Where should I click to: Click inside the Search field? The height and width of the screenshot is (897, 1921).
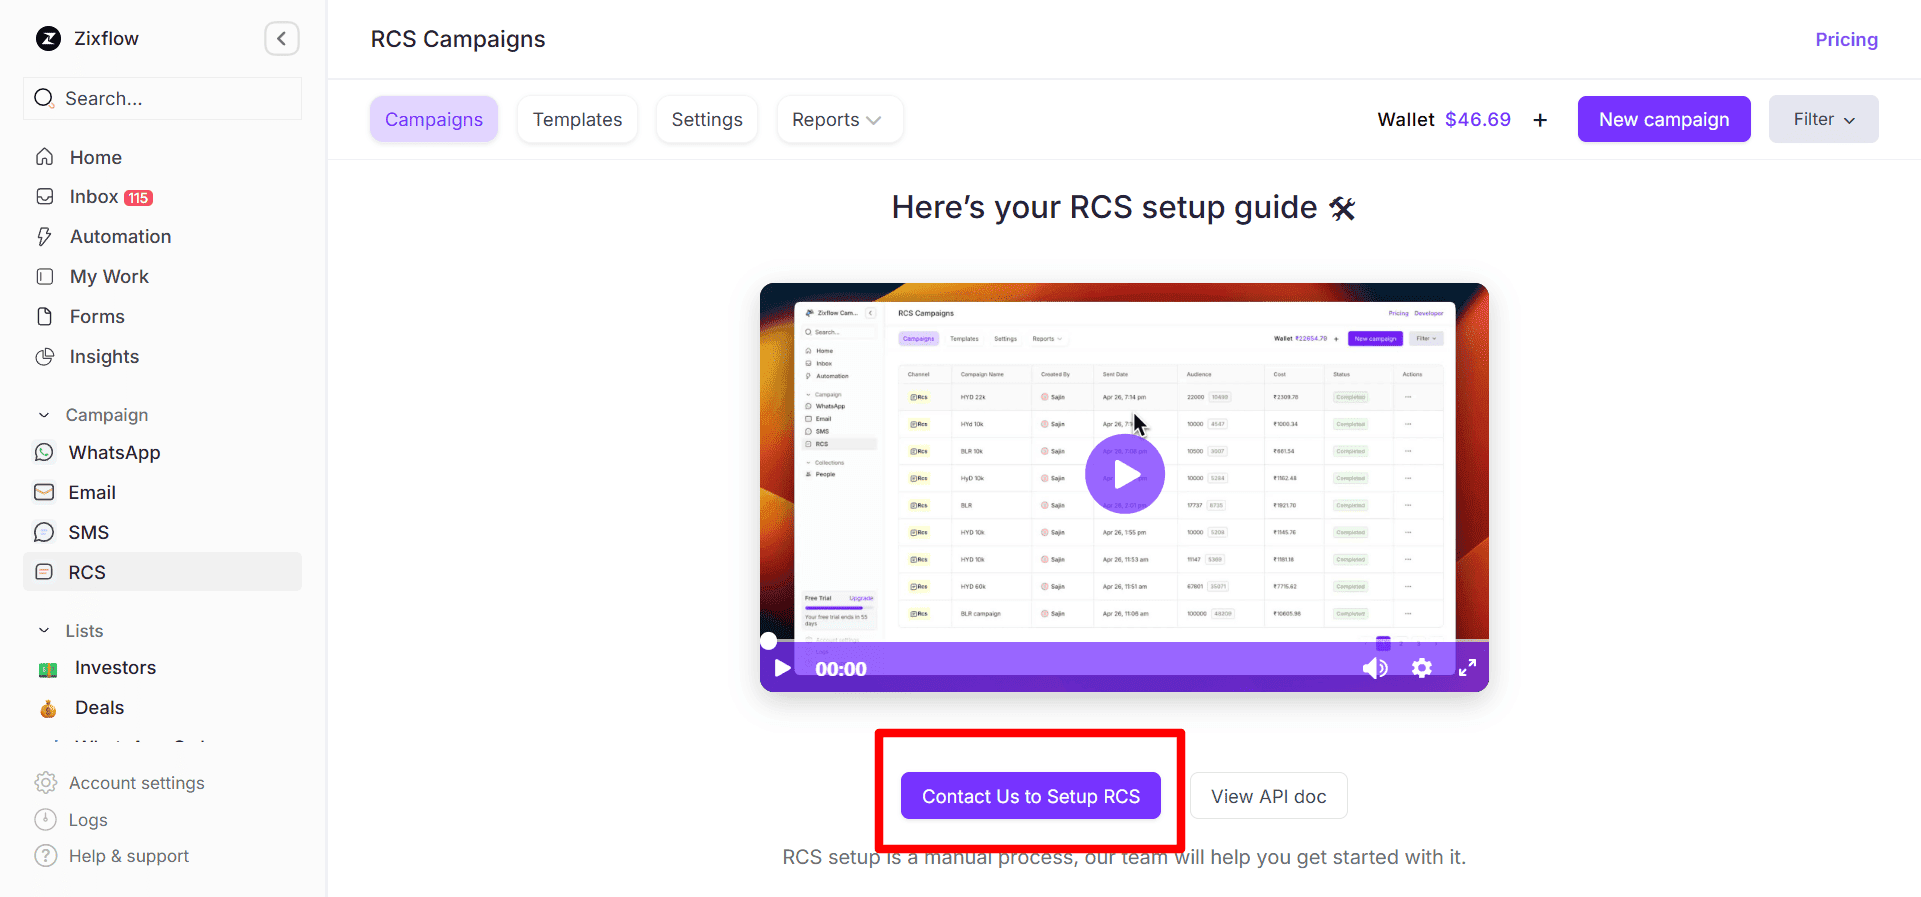pyautogui.click(x=162, y=98)
